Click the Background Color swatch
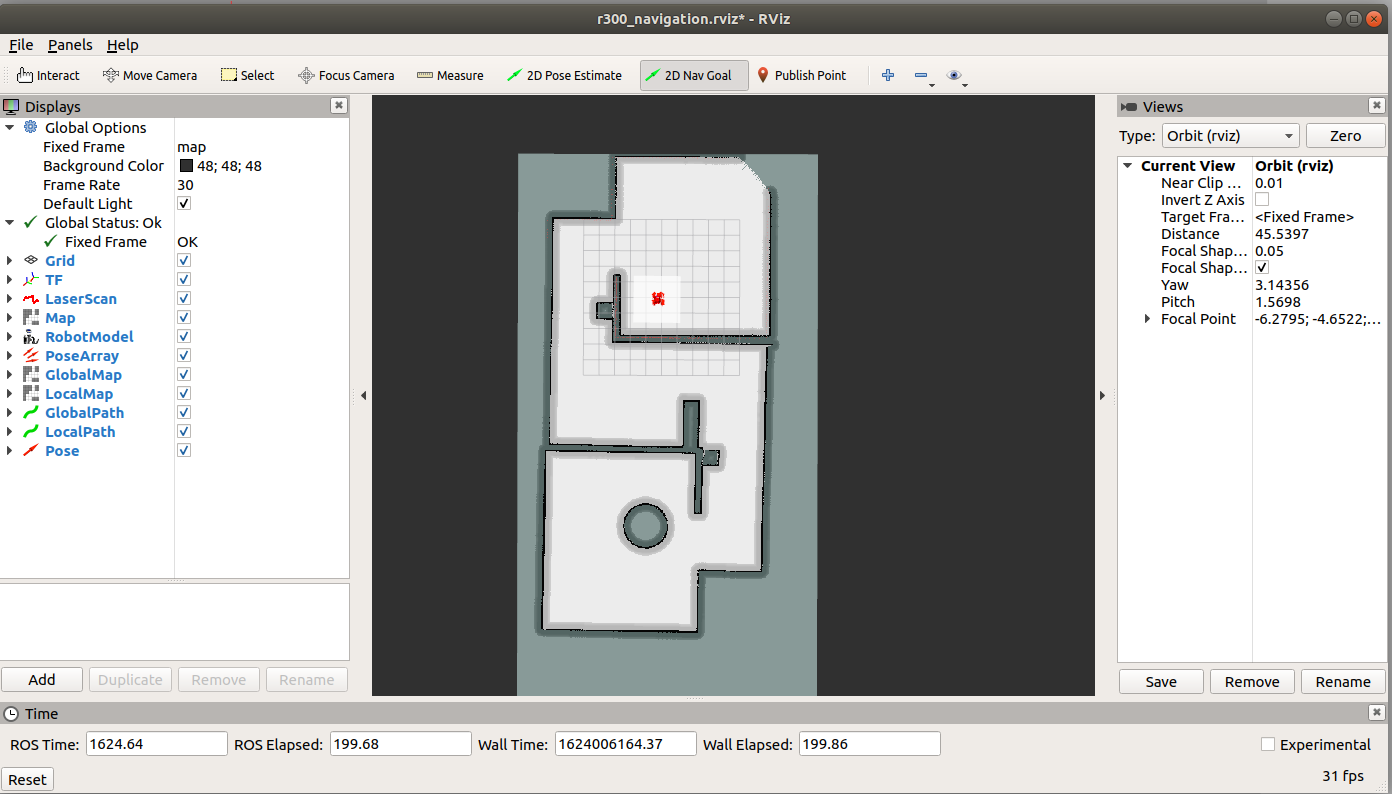Viewport: 1392px width, 794px height. (187, 166)
